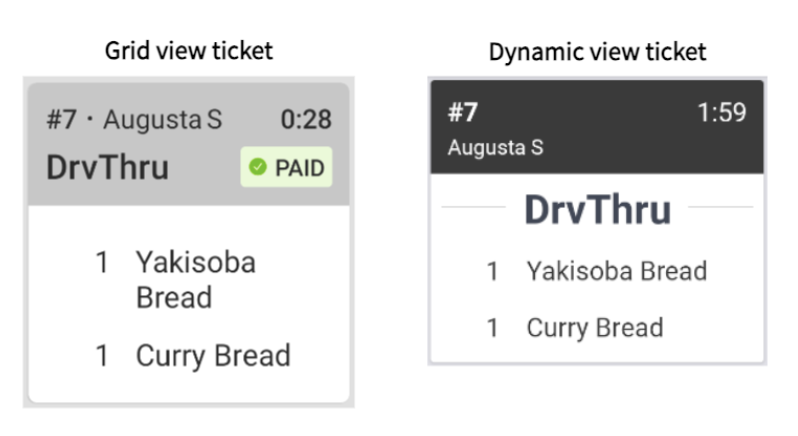This screenshot has width=798, height=436.
Task: Select the "Dynamic view ticket" heading
Action: click(597, 52)
